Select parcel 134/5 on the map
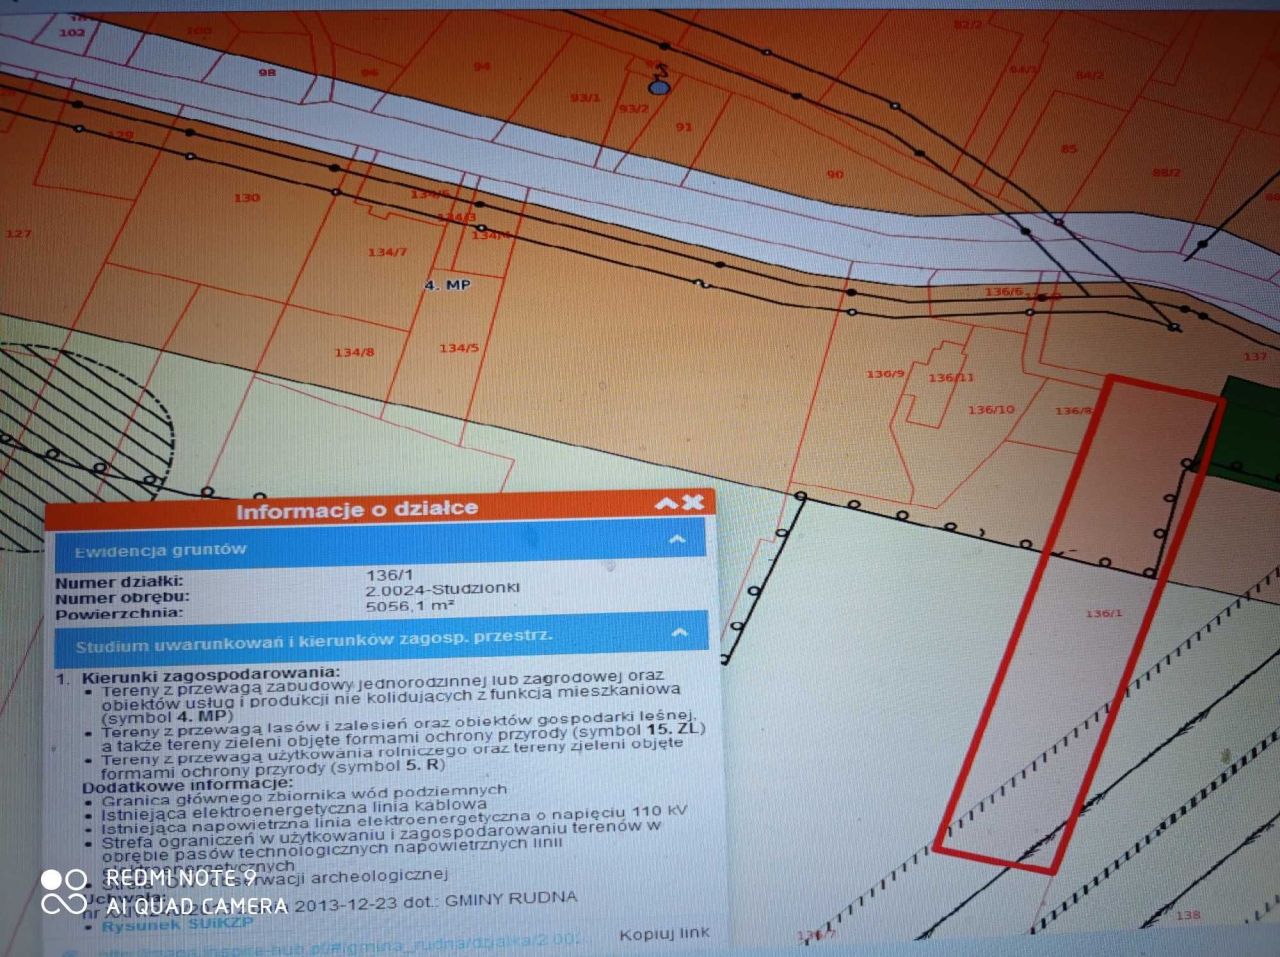This screenshot has width=1280, height=957. tap(459, 348)
